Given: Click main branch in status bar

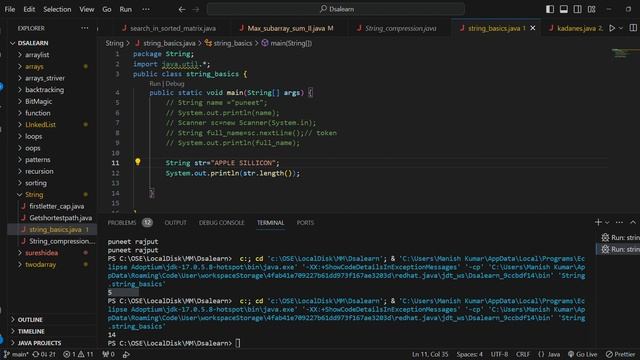Looking at the screenshot, I should click(16, 354).
